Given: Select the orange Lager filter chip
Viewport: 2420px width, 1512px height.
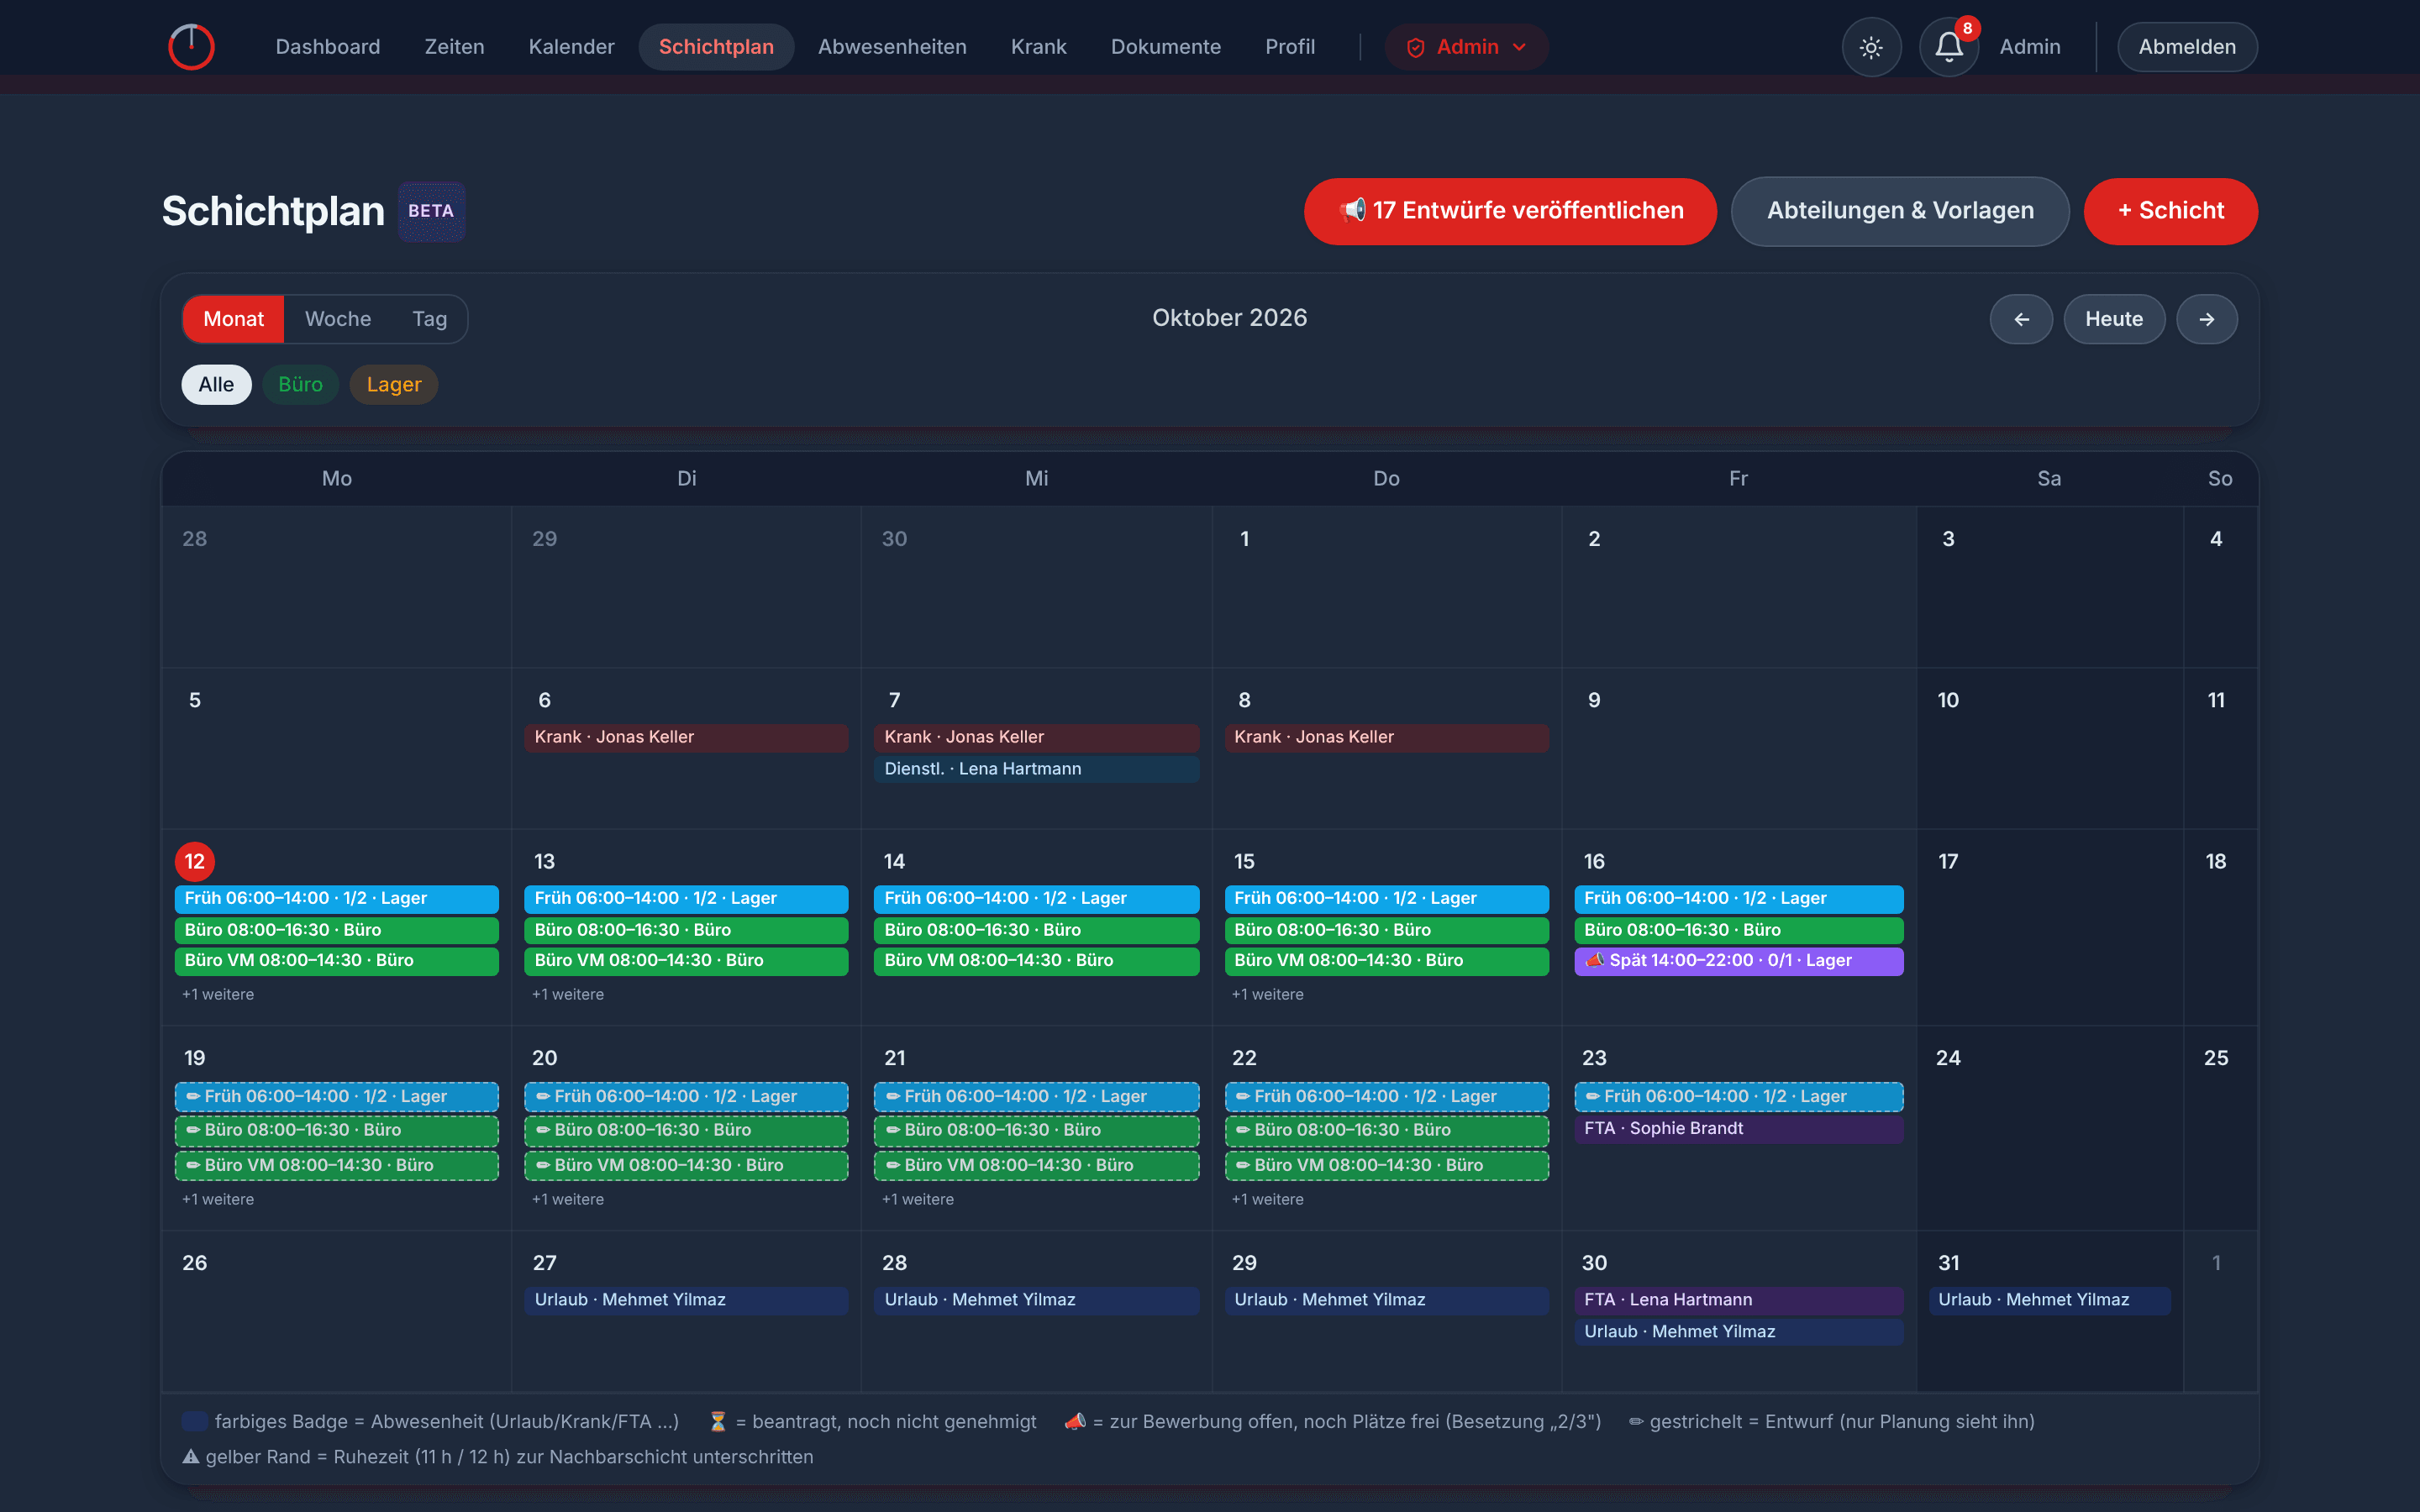Looking at the screenshot, I should click(x=394, y=385).
